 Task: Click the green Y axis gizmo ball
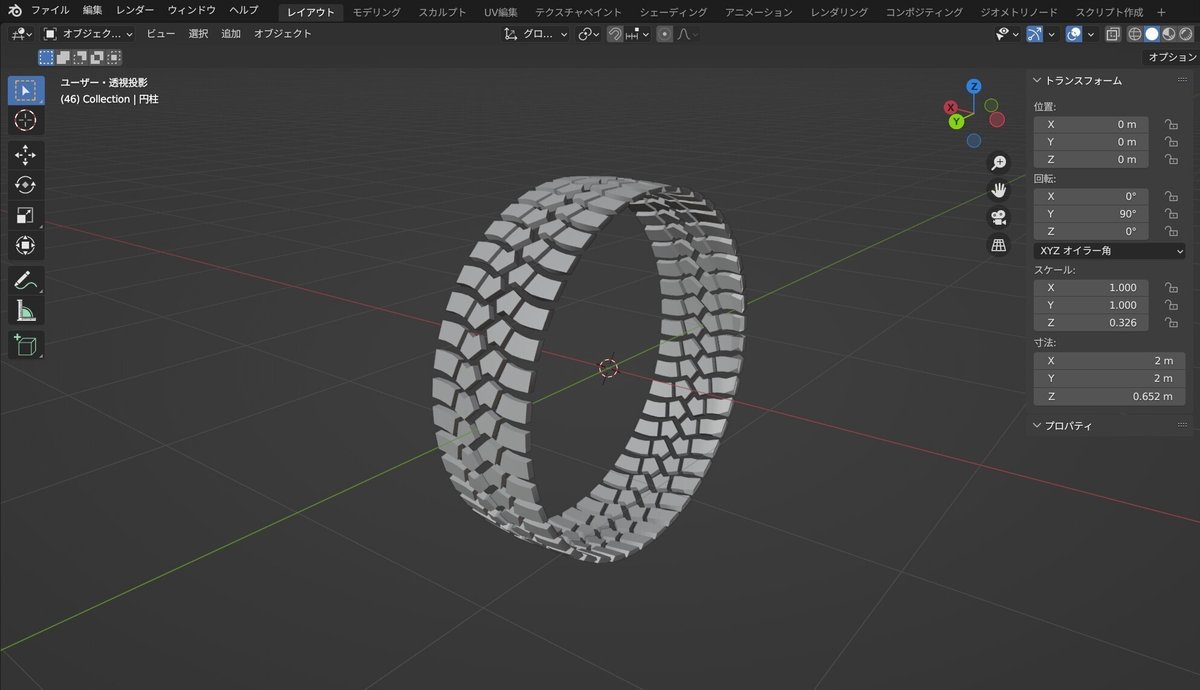[x=956, y=121]
